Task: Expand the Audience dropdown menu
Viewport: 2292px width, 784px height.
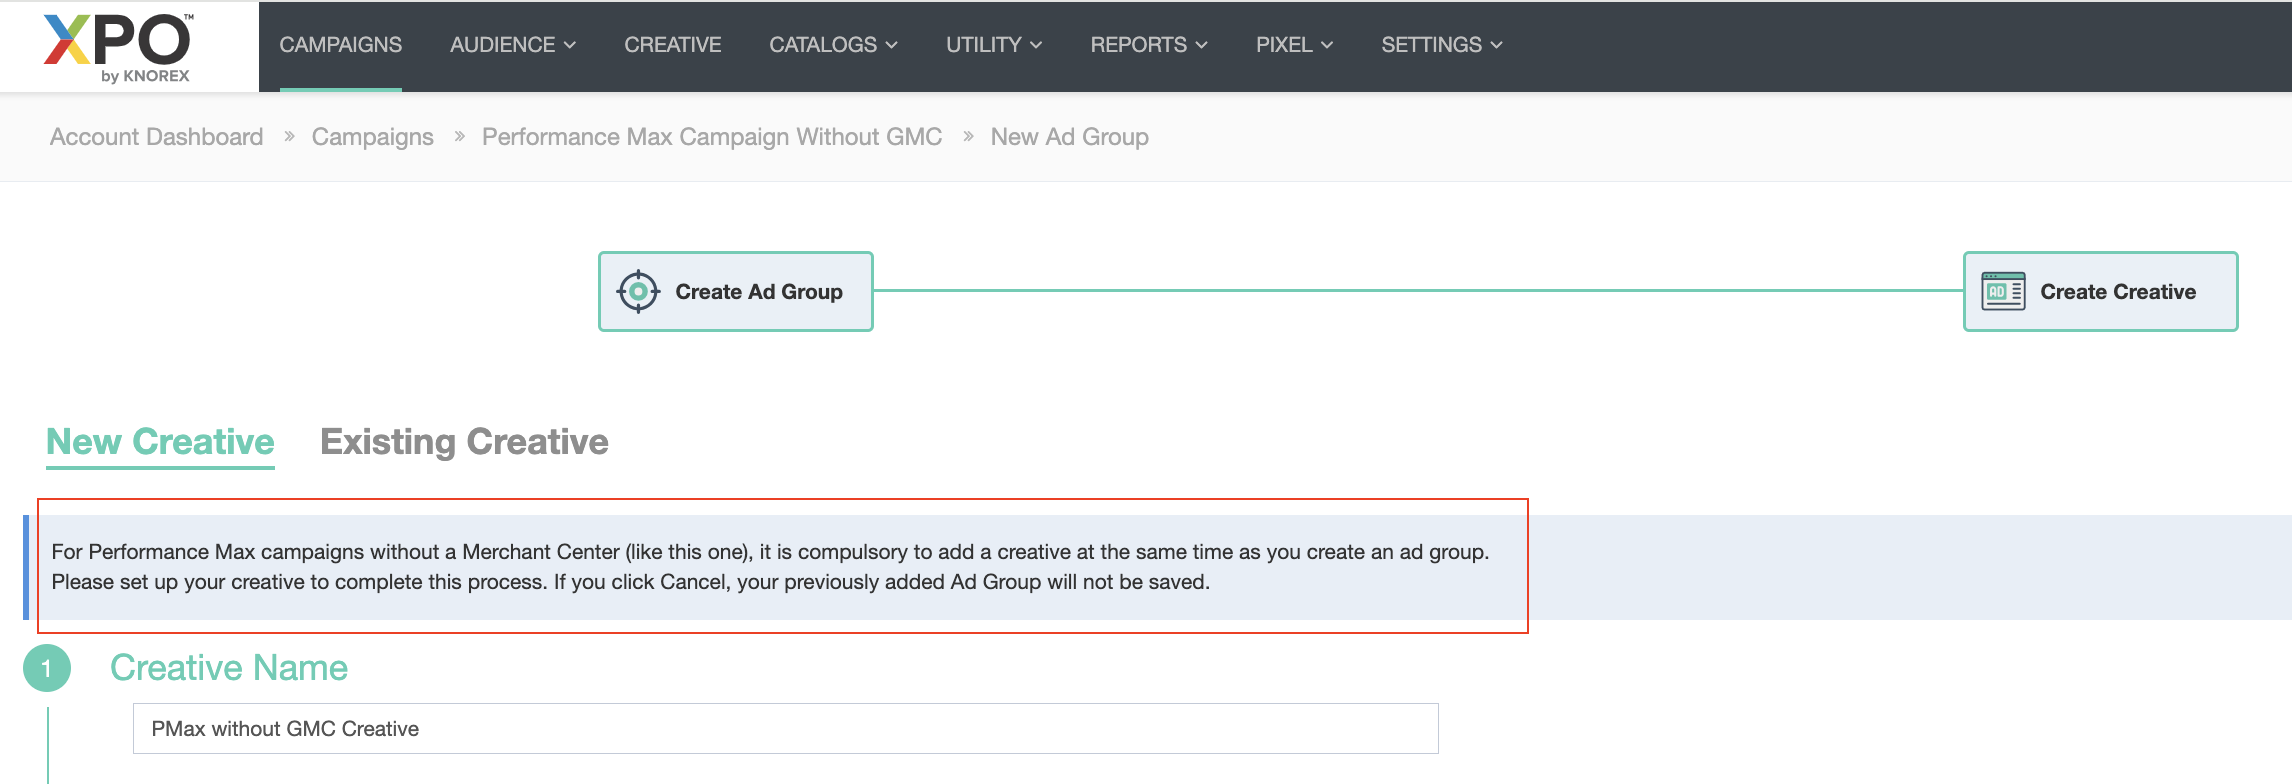Action: 512,45
